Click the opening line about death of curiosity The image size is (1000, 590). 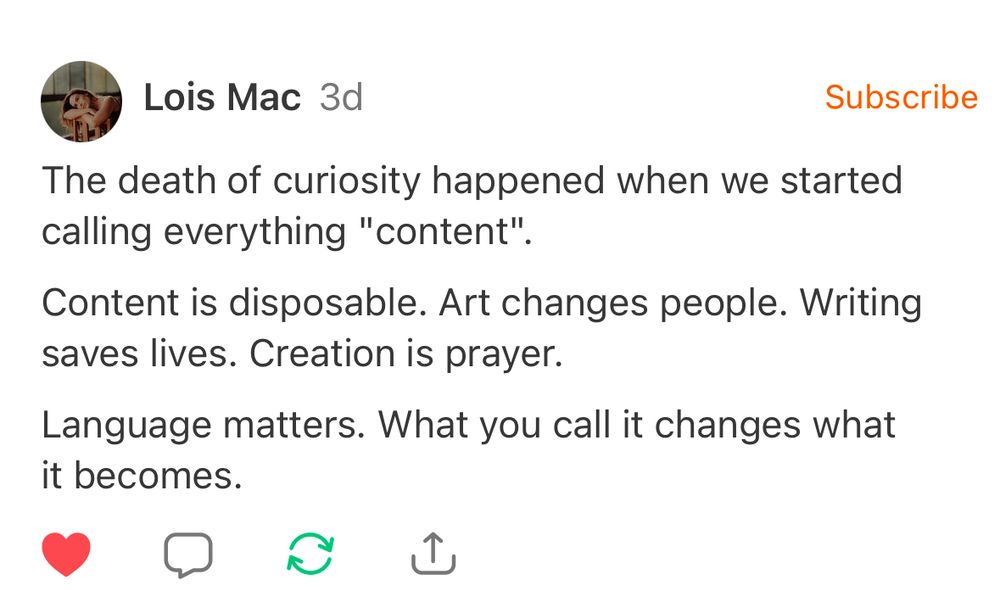click(x=471, y=181)
